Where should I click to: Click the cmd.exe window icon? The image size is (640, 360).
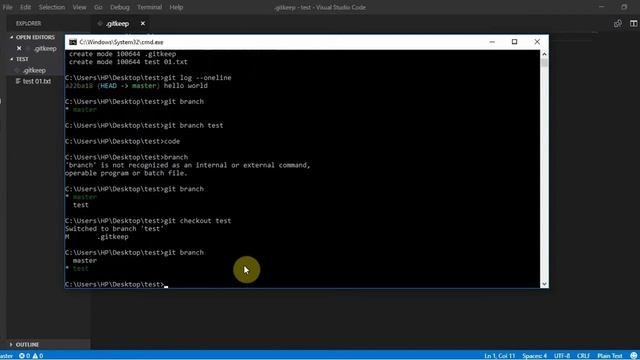tap(73, 42)
